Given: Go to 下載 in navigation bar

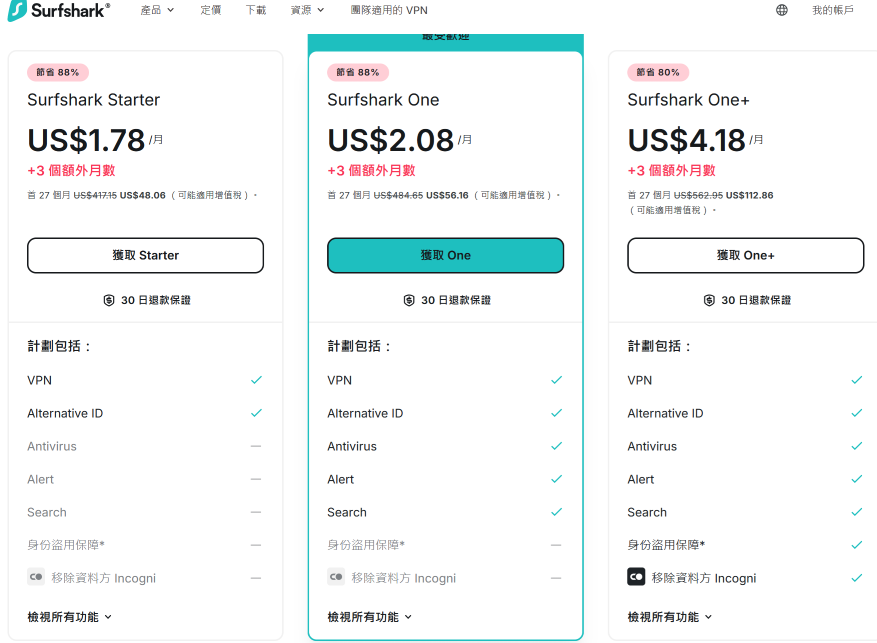Looking at the screenshot, I should coord(256,10).
